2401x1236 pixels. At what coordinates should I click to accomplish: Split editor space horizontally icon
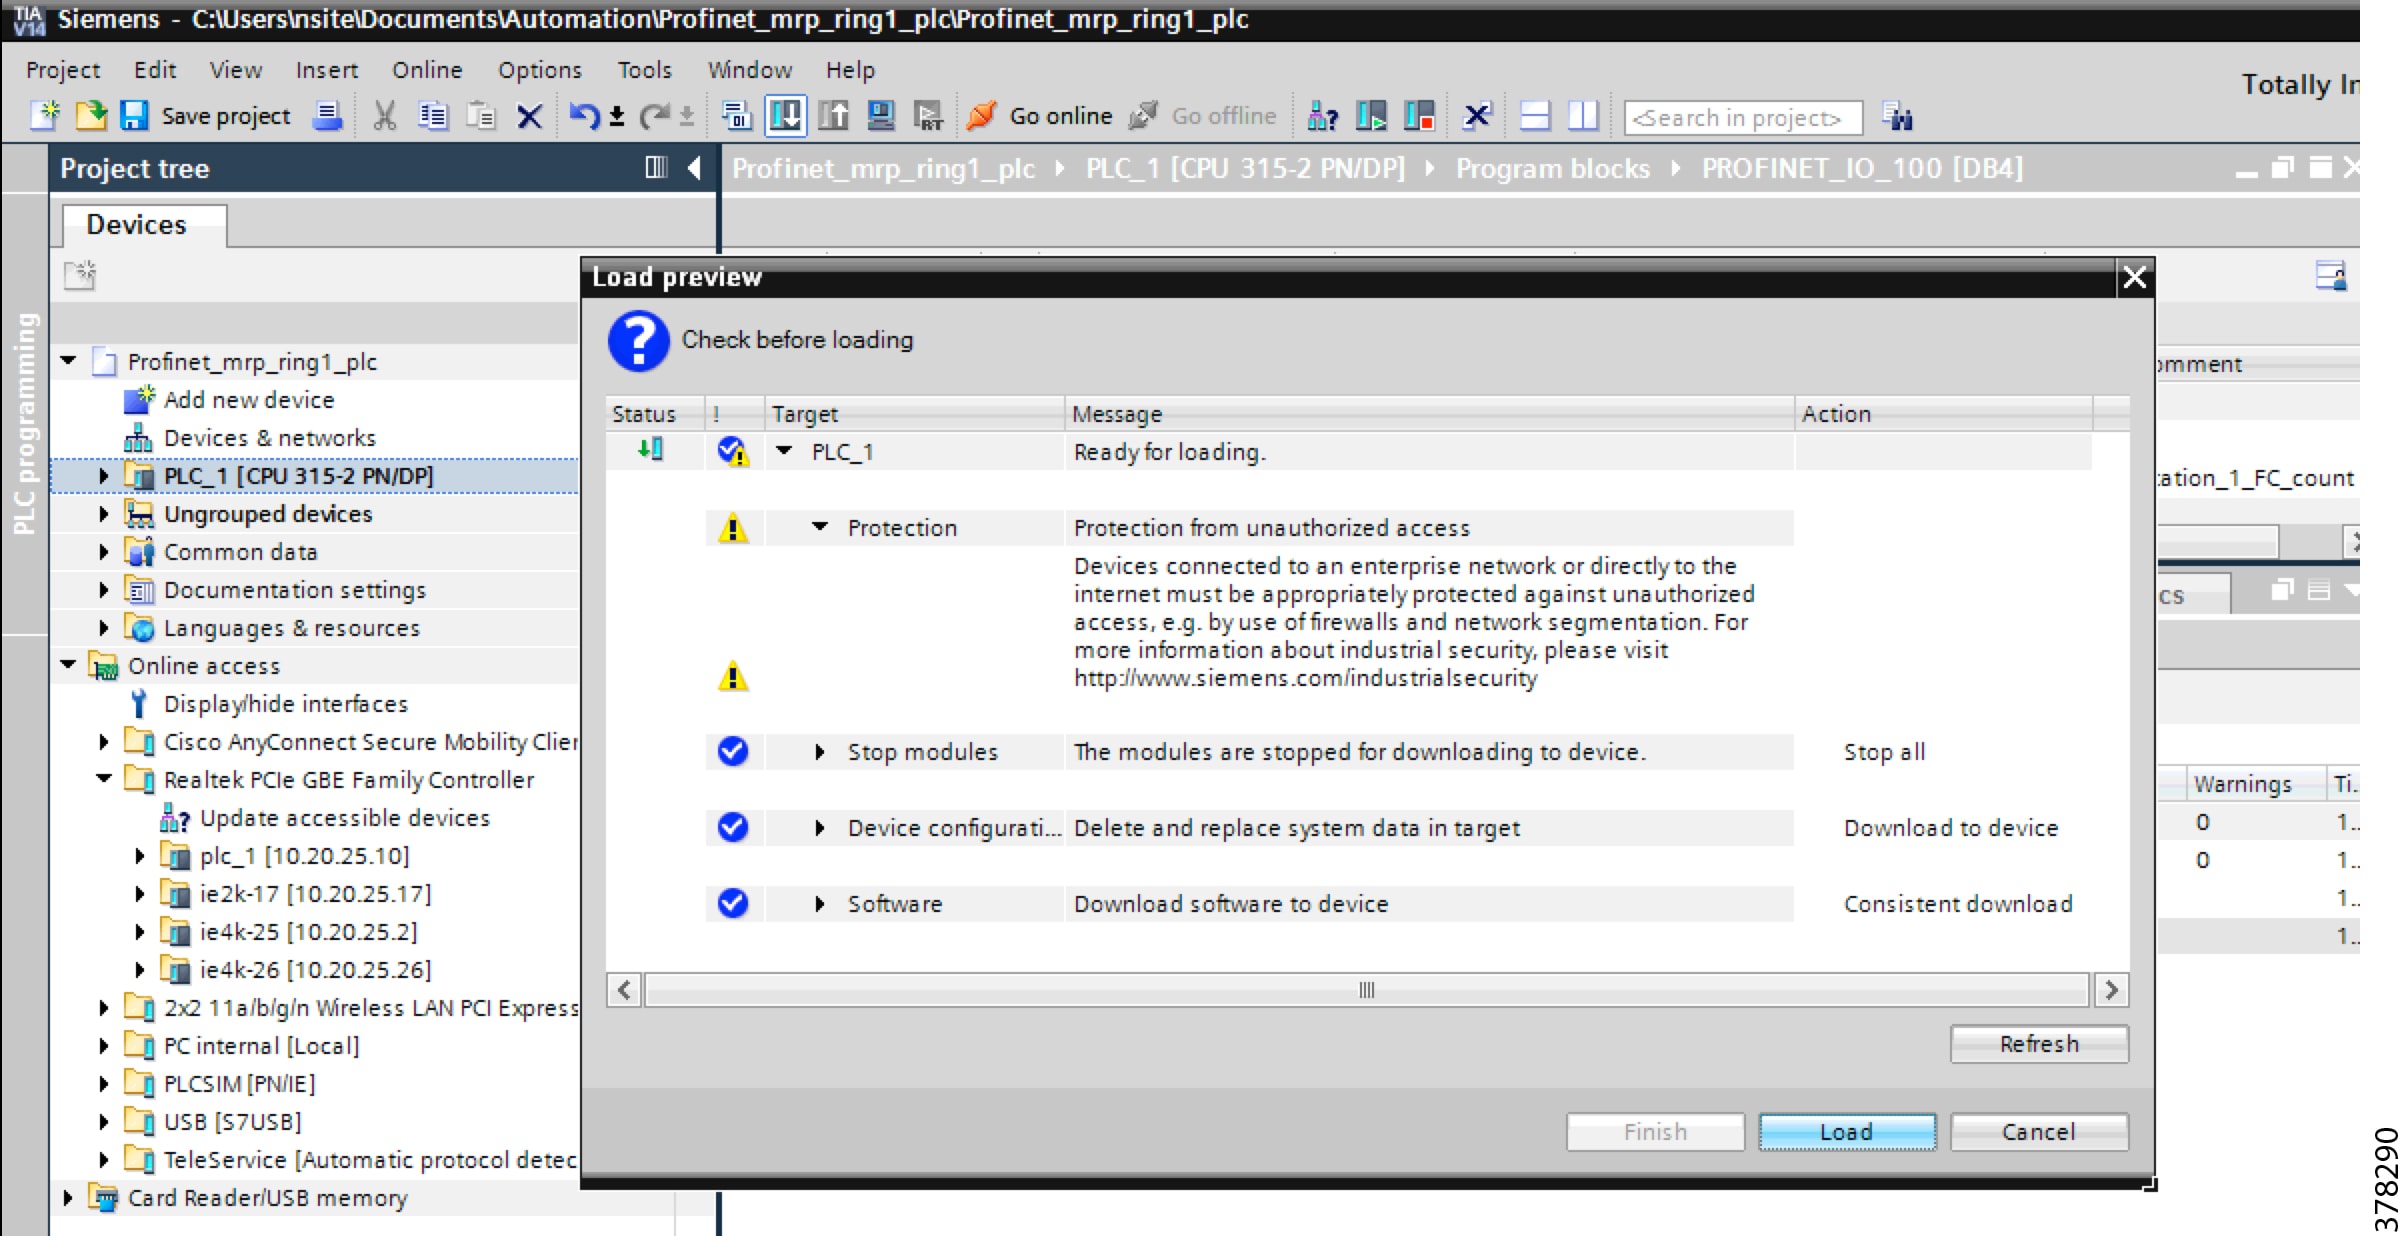click(x=1535, y=116)
